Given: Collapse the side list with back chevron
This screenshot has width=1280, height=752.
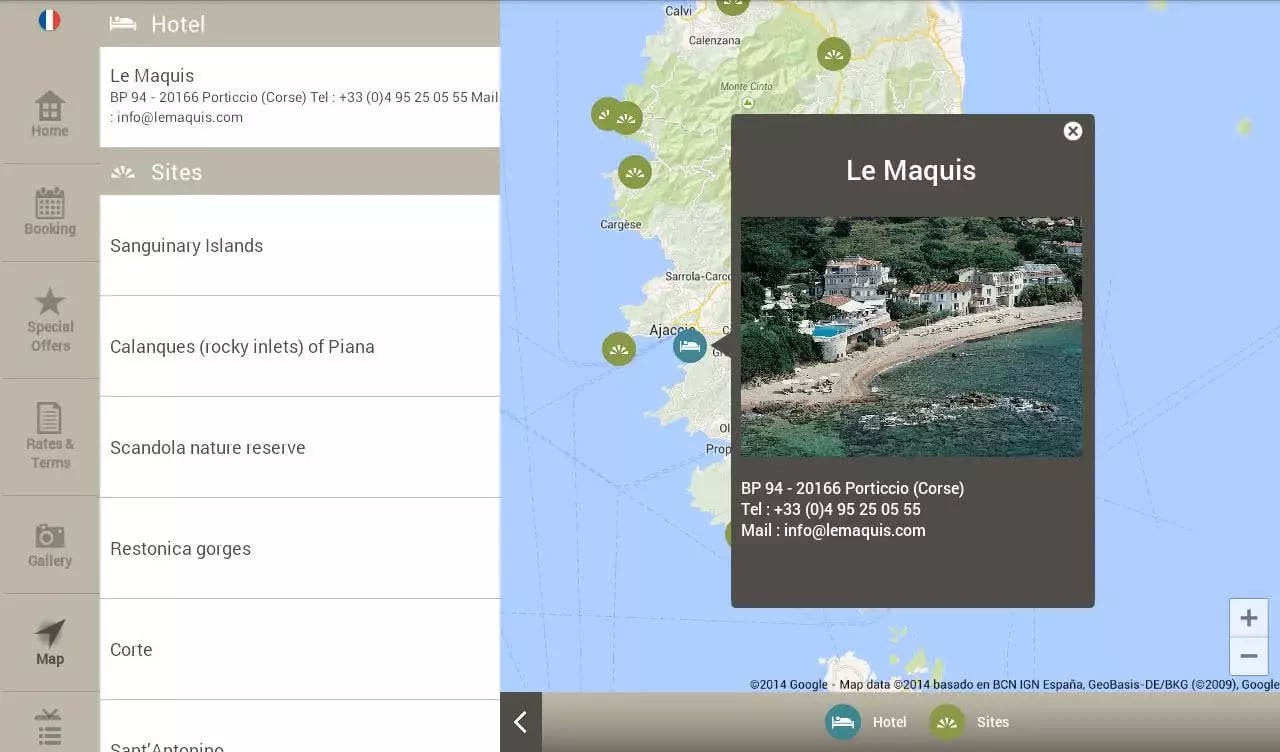Looking at the screenshot, I should click(520, 722).
